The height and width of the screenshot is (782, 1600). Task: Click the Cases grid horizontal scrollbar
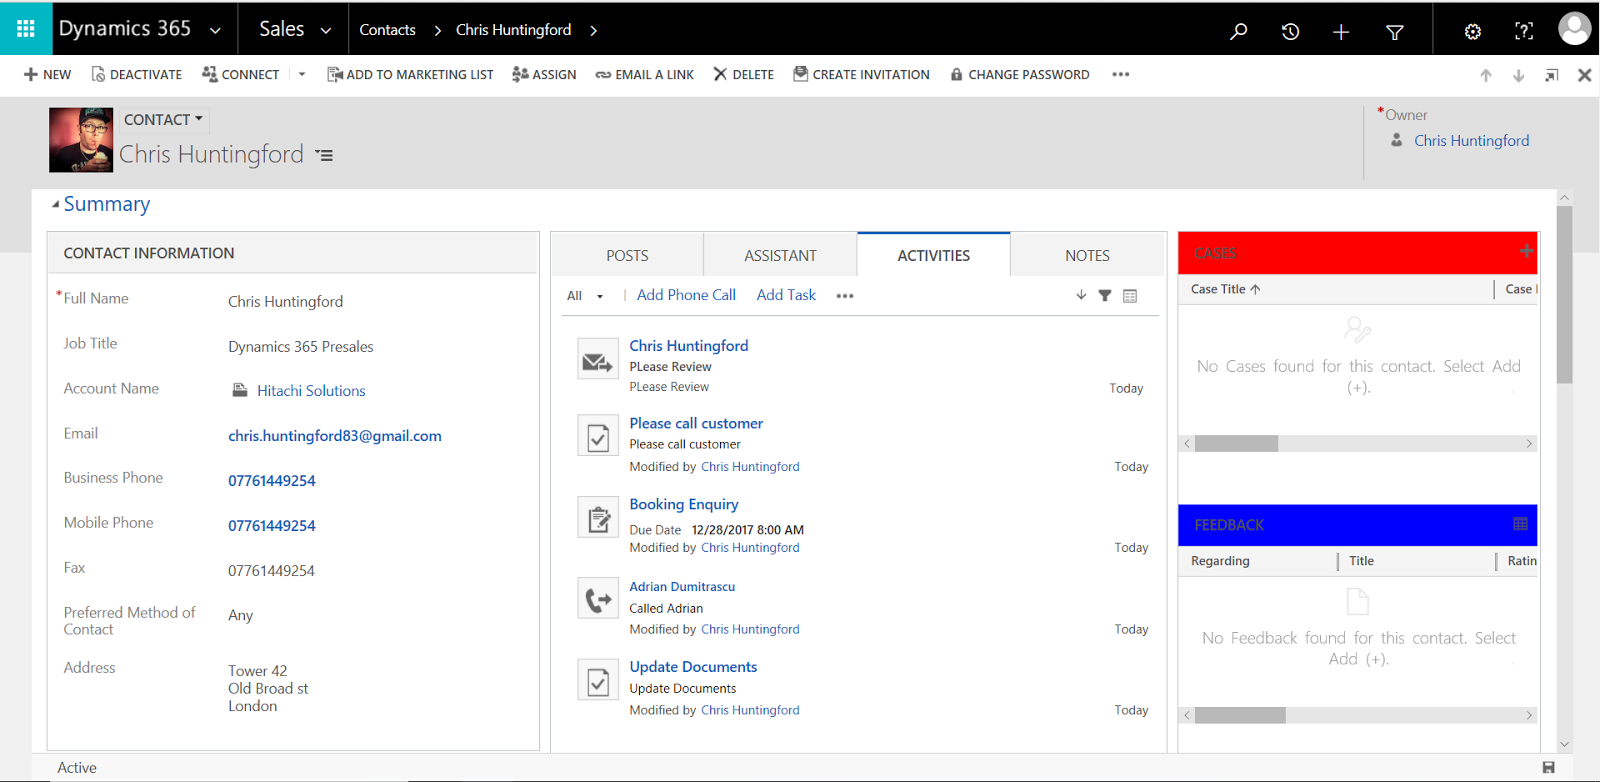(x=1236, y=443)
